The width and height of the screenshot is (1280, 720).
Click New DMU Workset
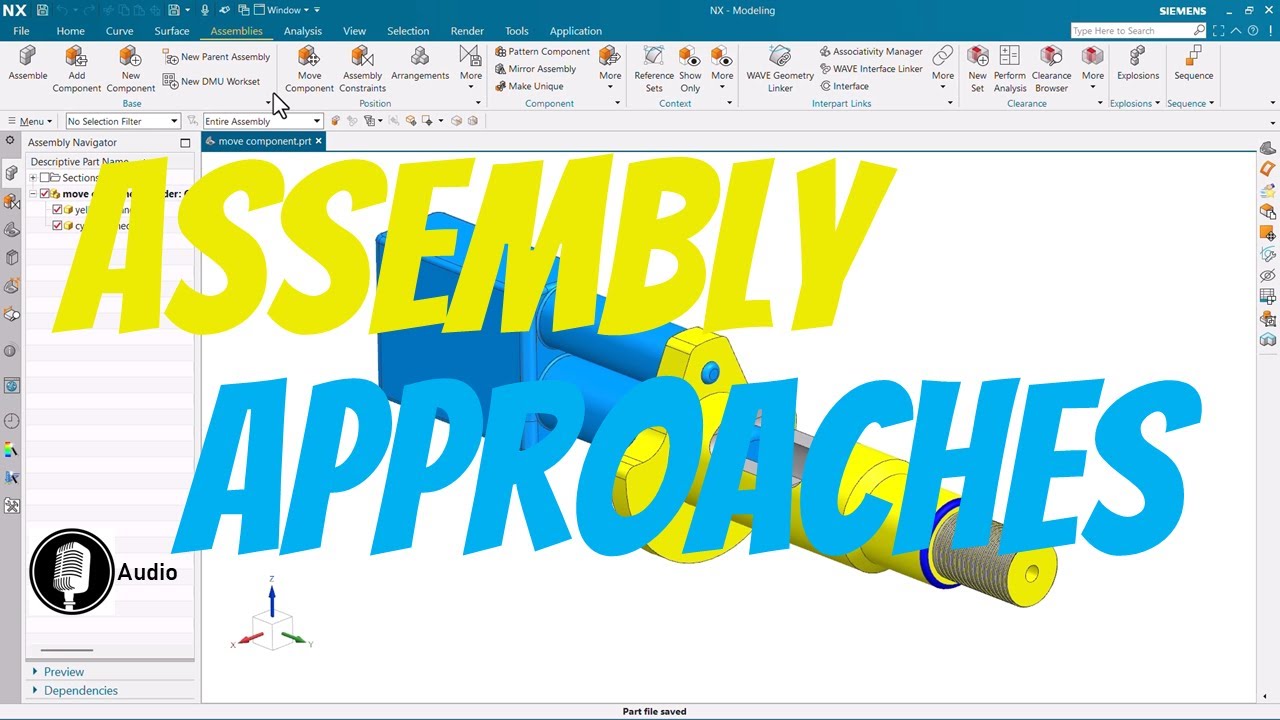tap(212, 81)
